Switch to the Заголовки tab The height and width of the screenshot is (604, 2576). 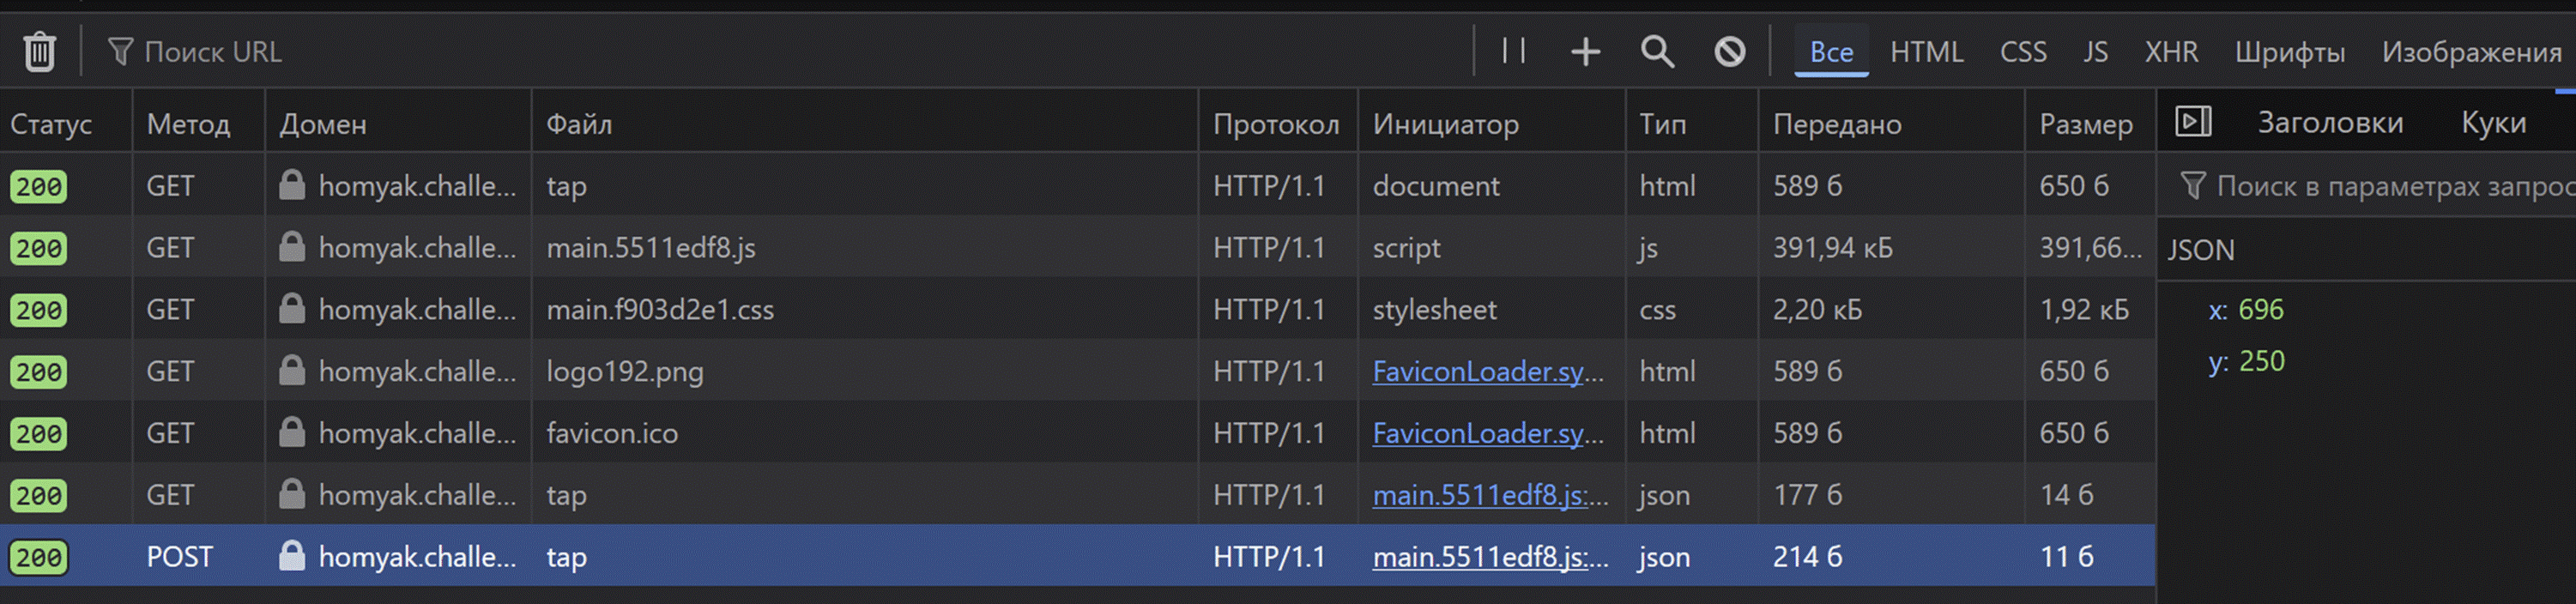click(2330, 123)
